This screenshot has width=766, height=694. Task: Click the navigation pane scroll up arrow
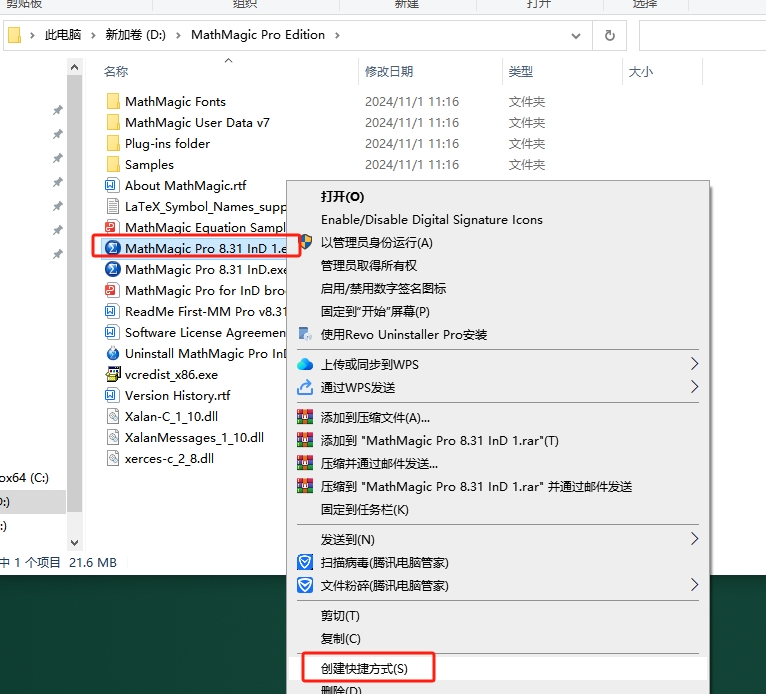[74, 67]
